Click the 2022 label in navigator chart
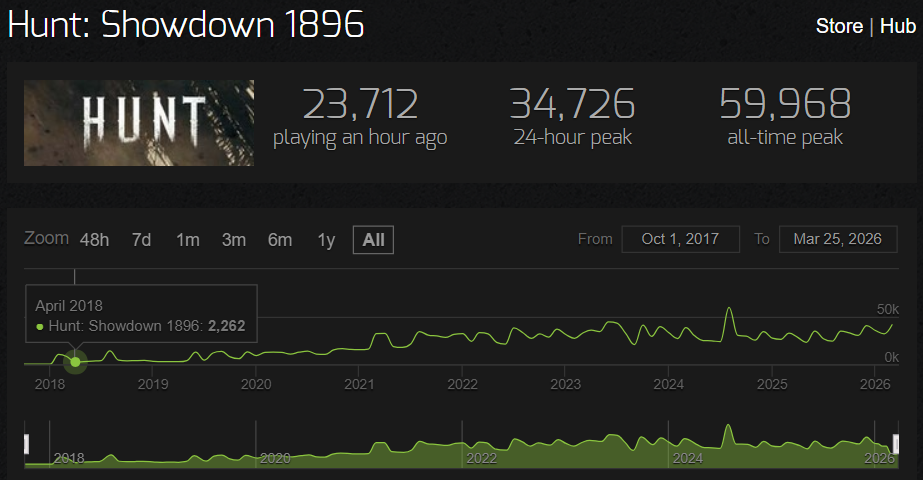Image resolution: width=923 pixels, height=480 pixels. [x=482, y=458]
